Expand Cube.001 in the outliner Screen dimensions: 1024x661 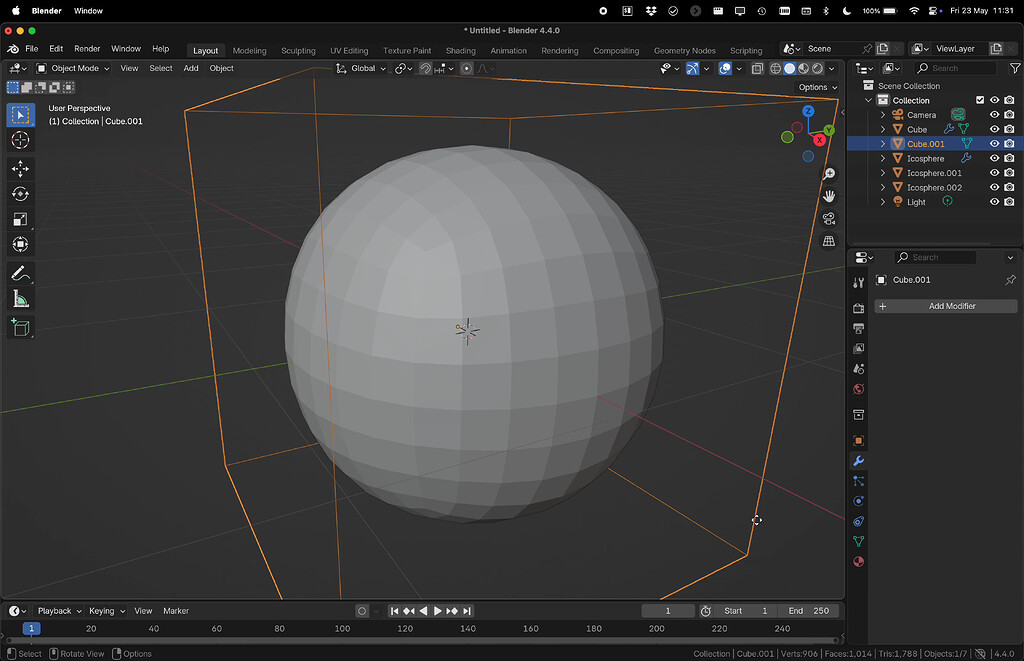(883, 144)
